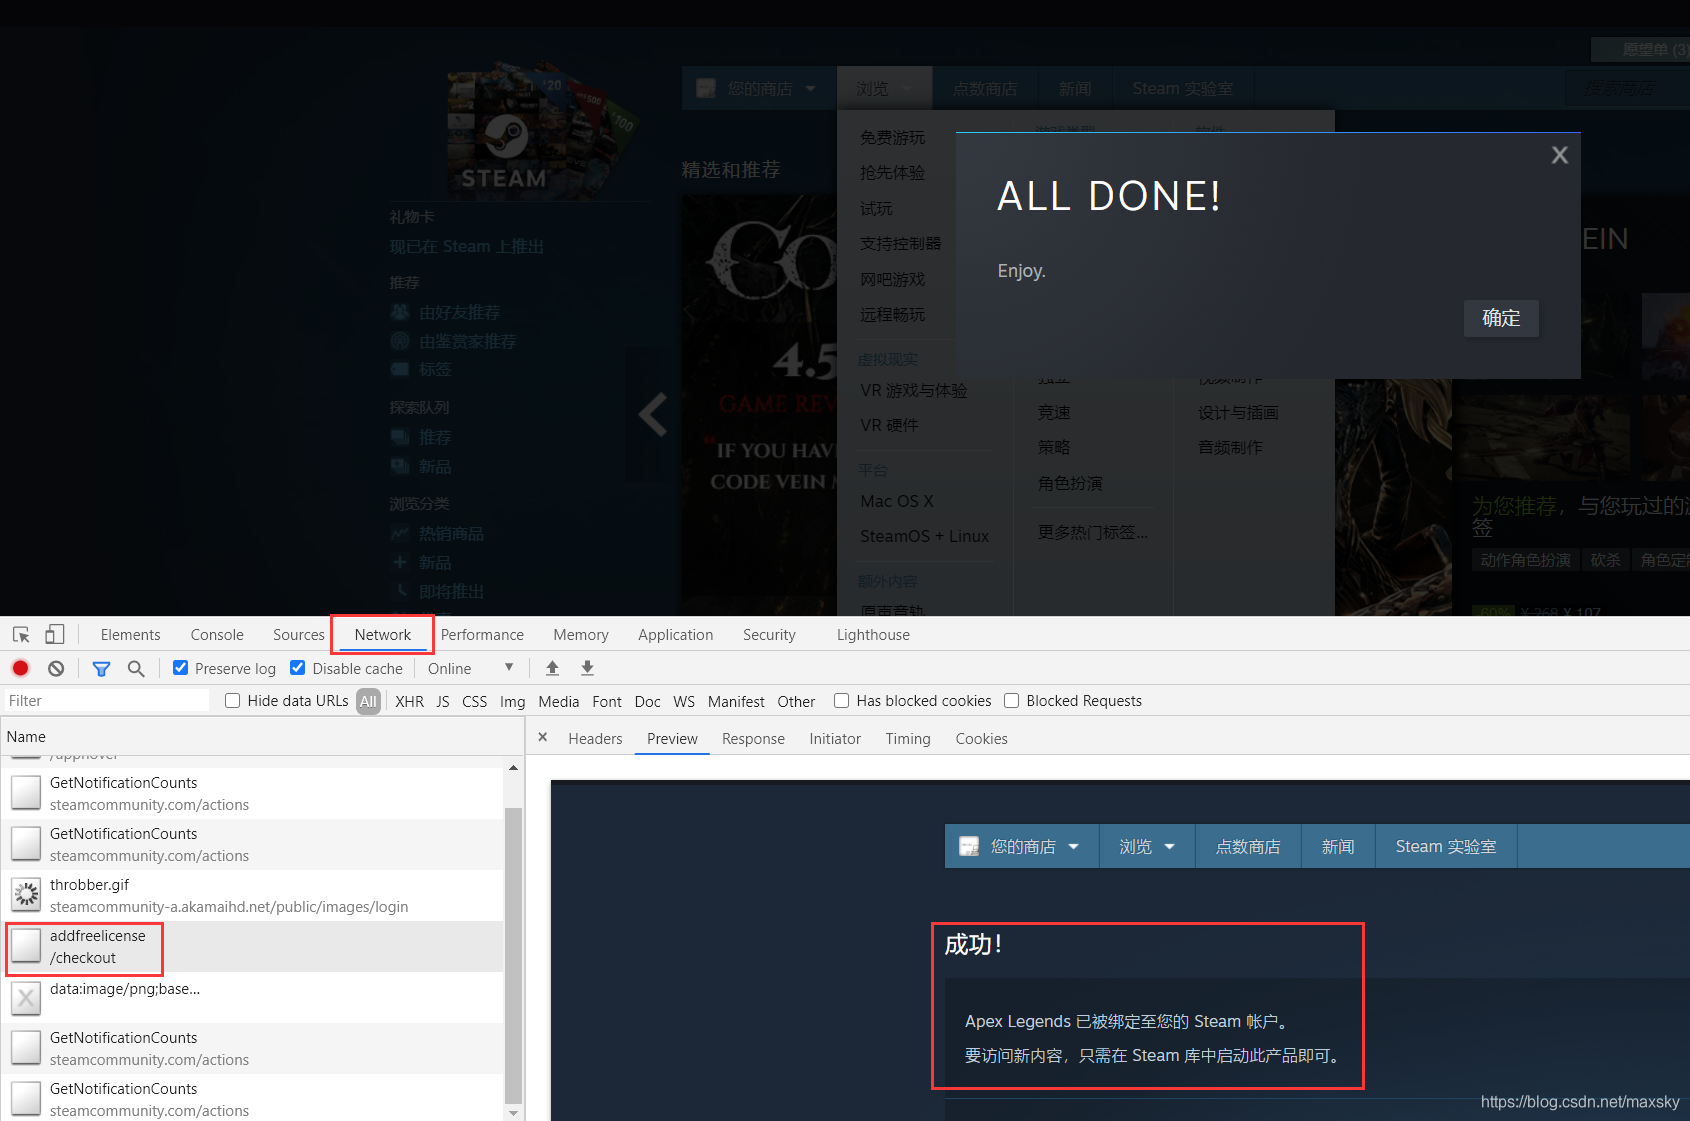The height and width of the screenshot is (1121, 1690).
Task: Click the store icon in the Preview navbar
Action: 969,846
